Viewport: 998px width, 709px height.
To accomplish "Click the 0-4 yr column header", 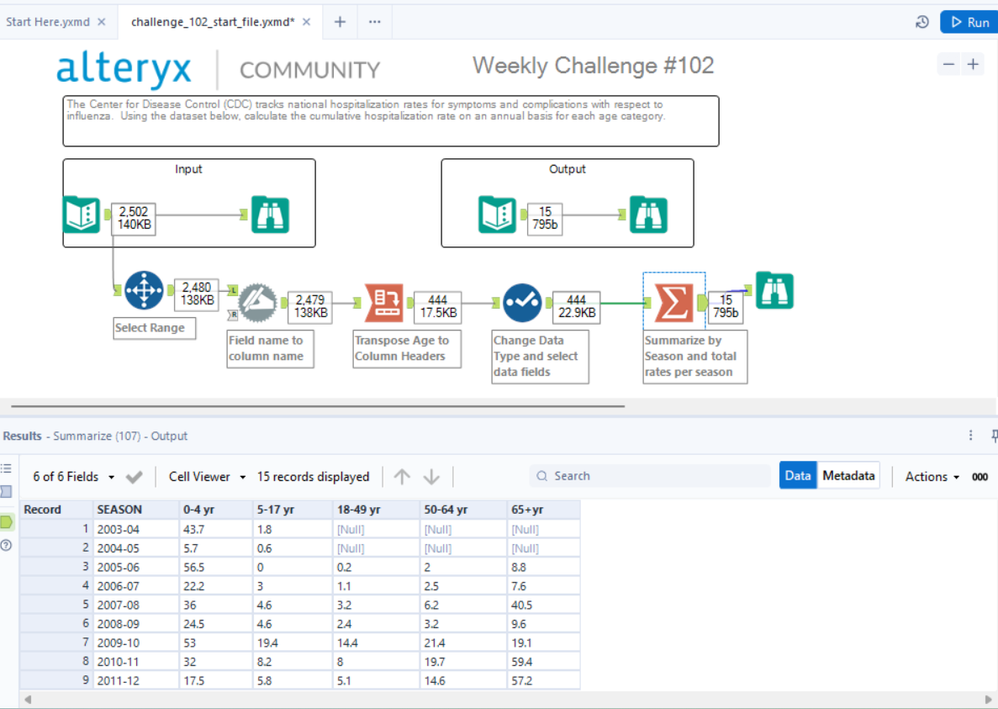I will coord(216,510).
